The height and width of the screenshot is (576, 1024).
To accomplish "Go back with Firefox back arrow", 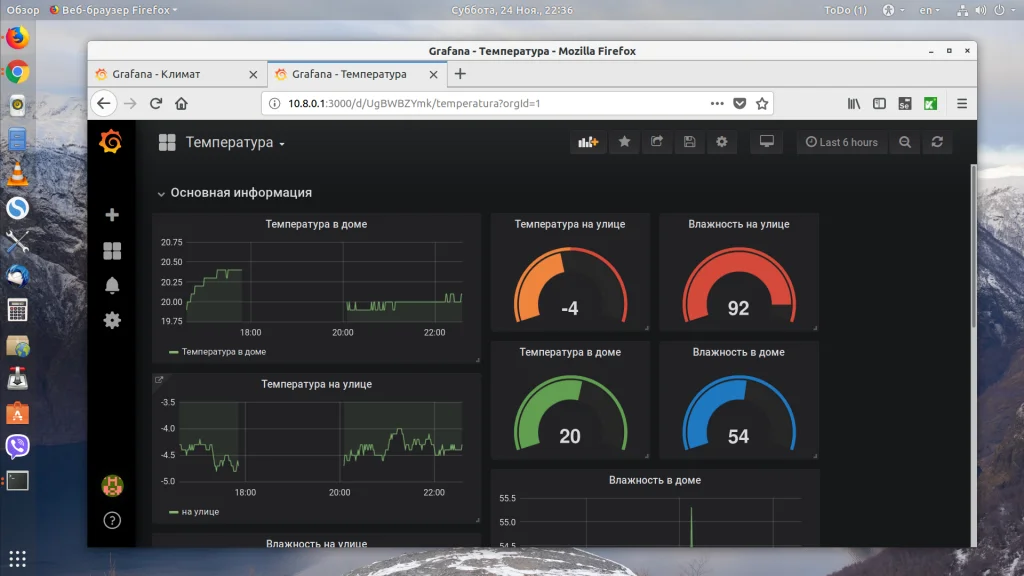I will 104,103.
